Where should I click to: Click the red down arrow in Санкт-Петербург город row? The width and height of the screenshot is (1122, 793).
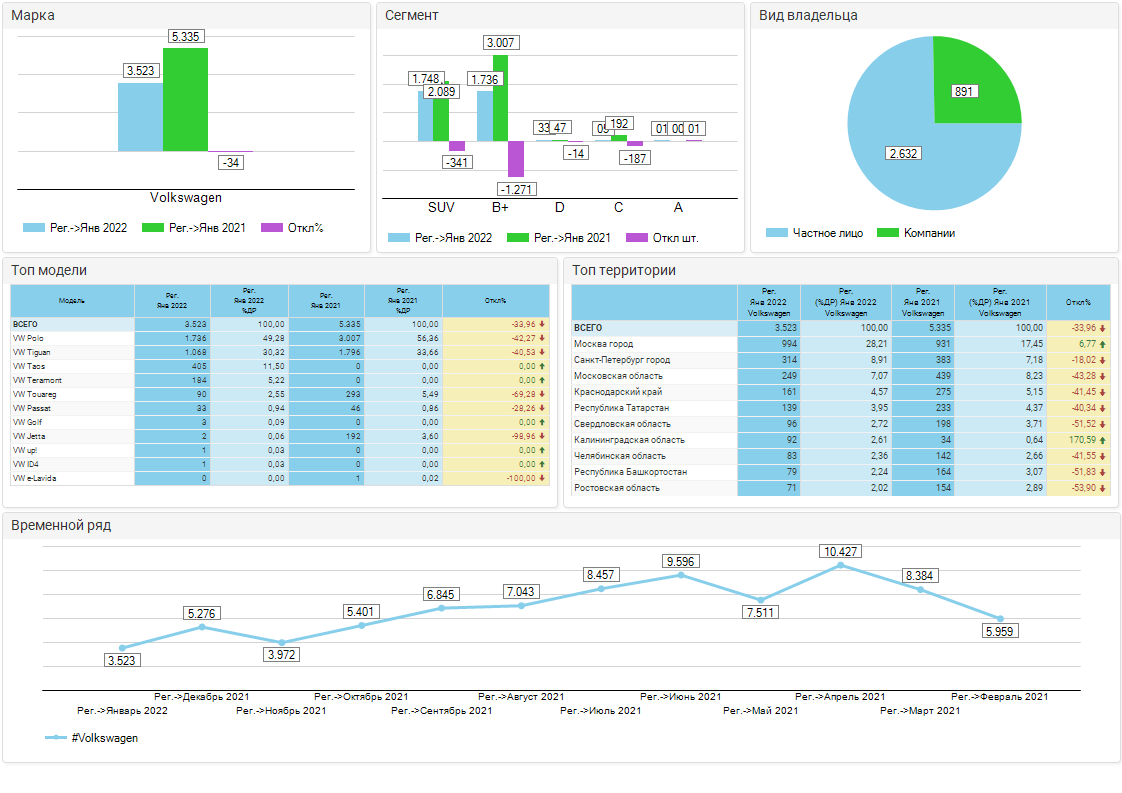1102,360
